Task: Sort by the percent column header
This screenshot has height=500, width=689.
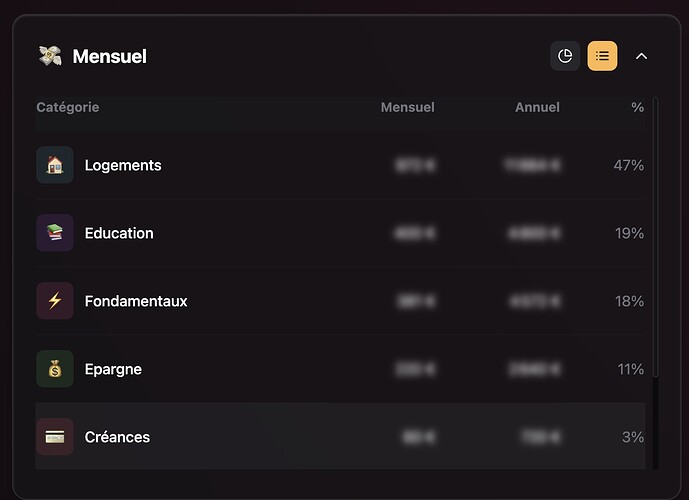Action: tap(638, 107)
